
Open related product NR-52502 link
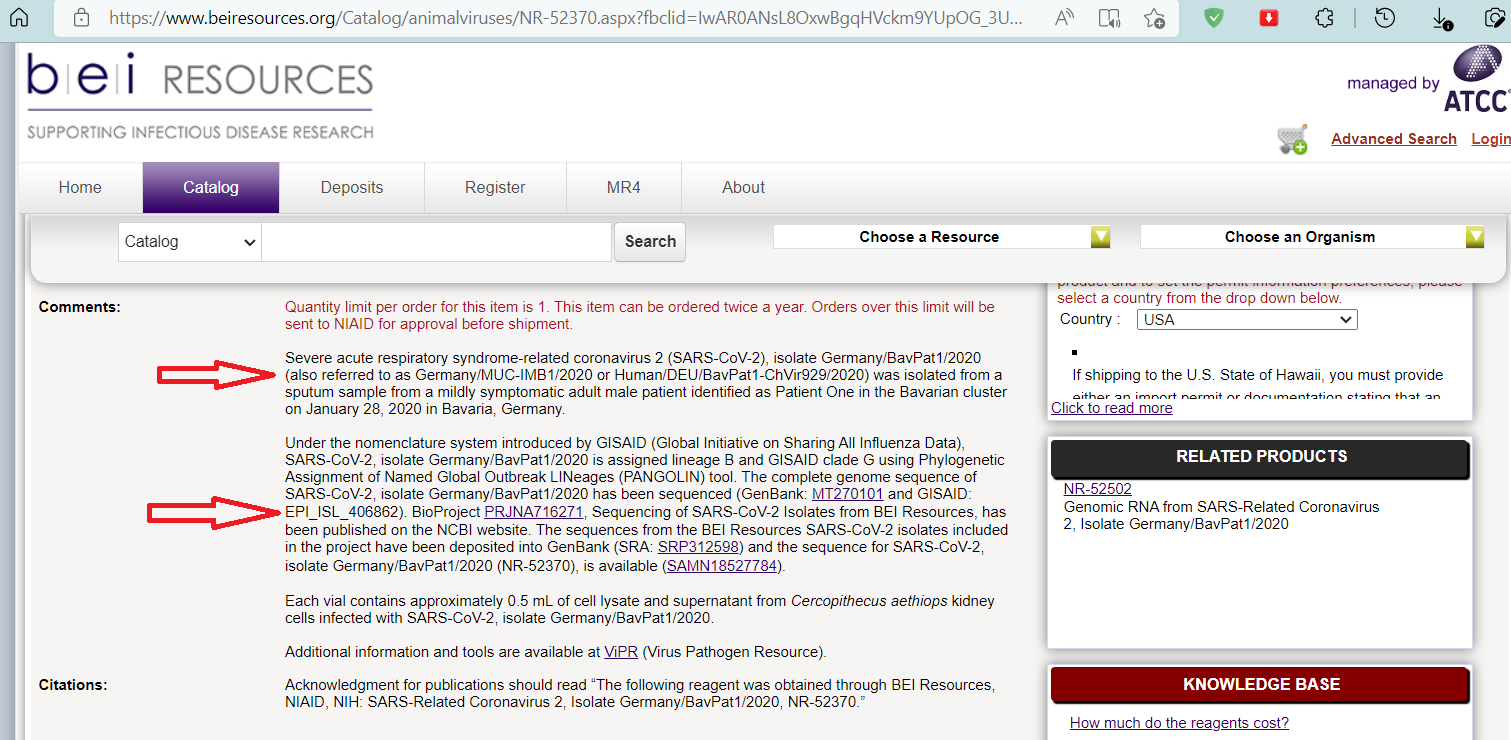click(x=1097, y=489)
